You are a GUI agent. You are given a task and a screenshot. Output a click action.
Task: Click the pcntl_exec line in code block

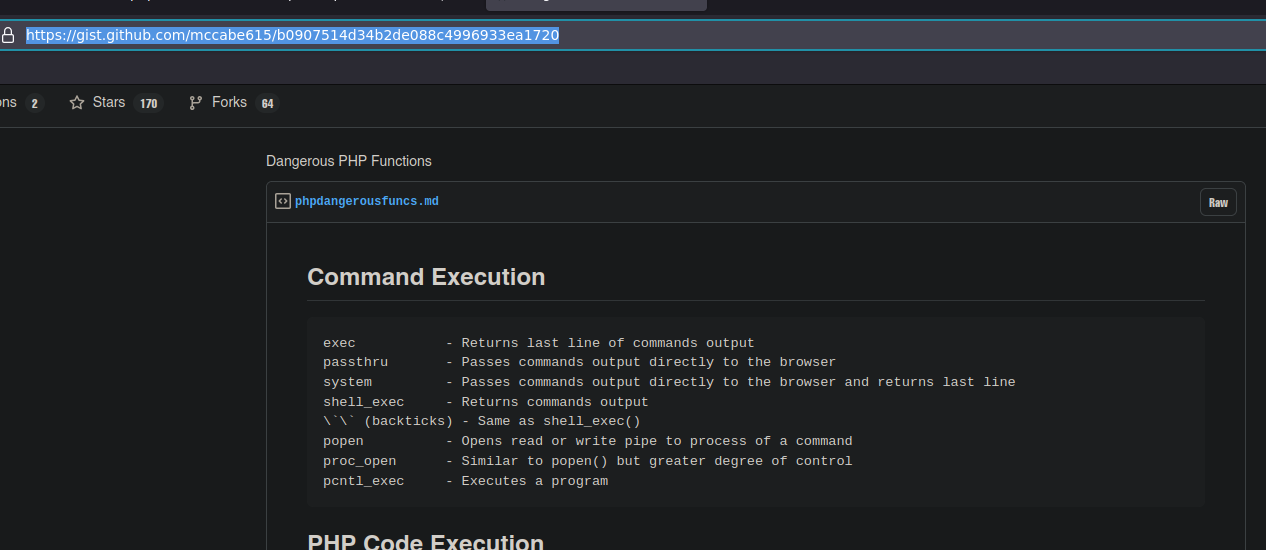point(465,481)
